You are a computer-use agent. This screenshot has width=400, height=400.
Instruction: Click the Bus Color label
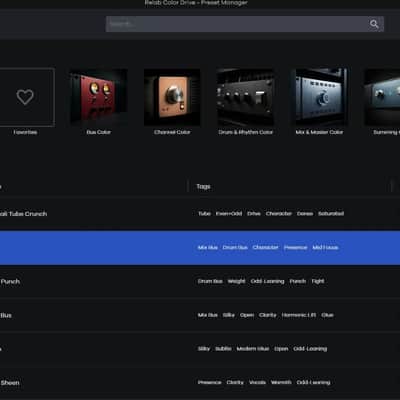click(x=99, y=132)
